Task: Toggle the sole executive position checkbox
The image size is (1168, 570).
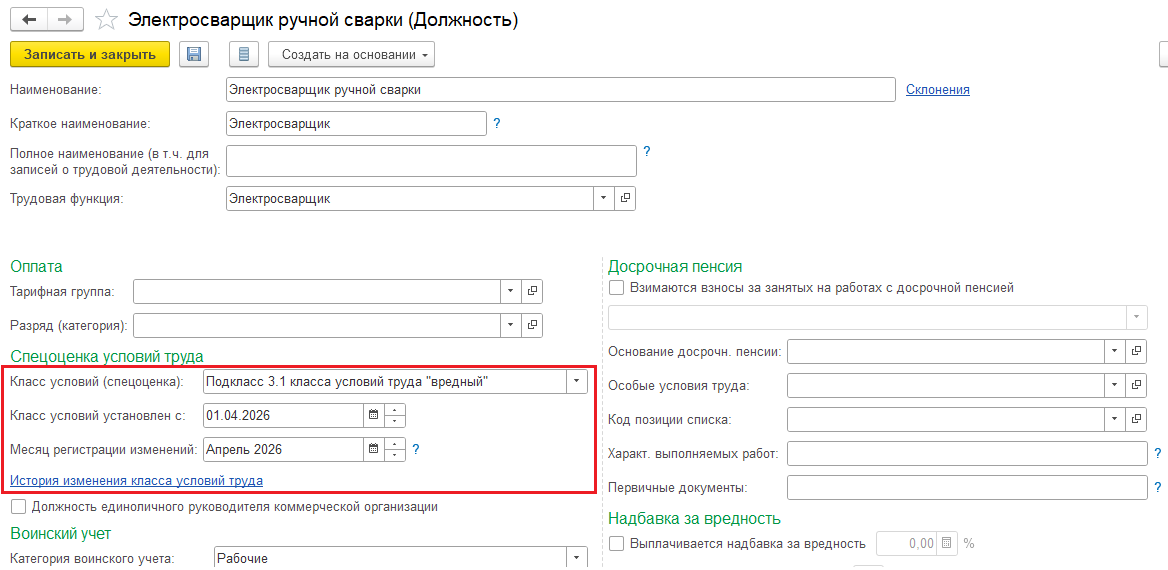Action: (20, 507)
